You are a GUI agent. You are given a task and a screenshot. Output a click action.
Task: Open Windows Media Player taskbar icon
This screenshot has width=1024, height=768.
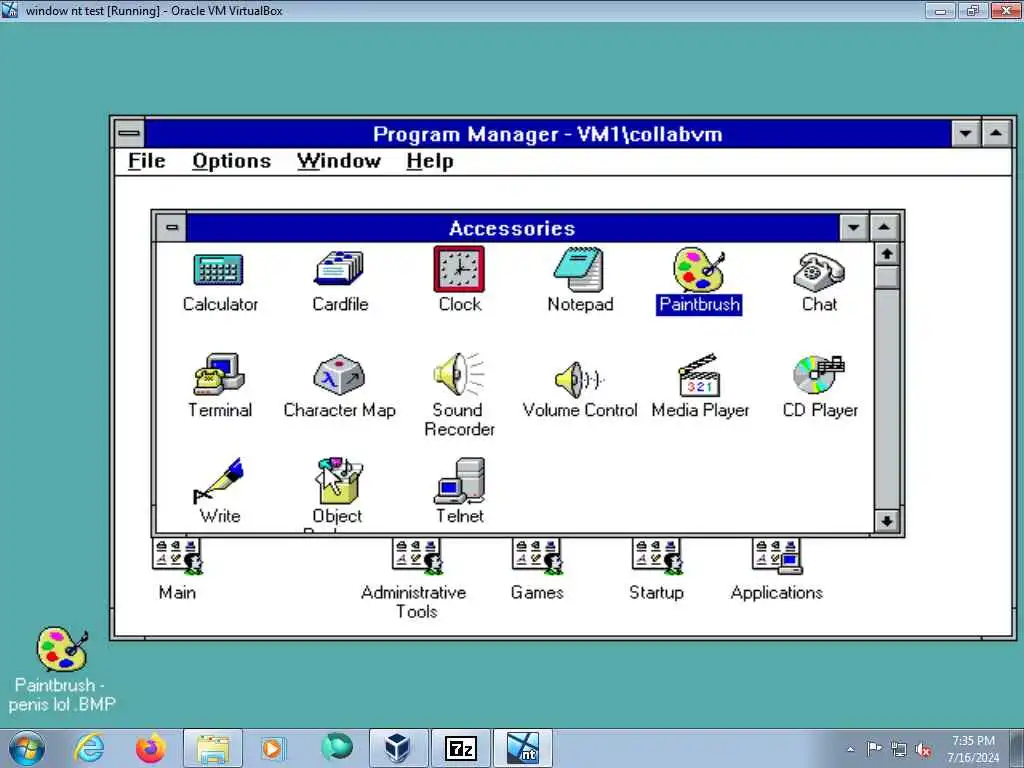[x=273, y=748]
